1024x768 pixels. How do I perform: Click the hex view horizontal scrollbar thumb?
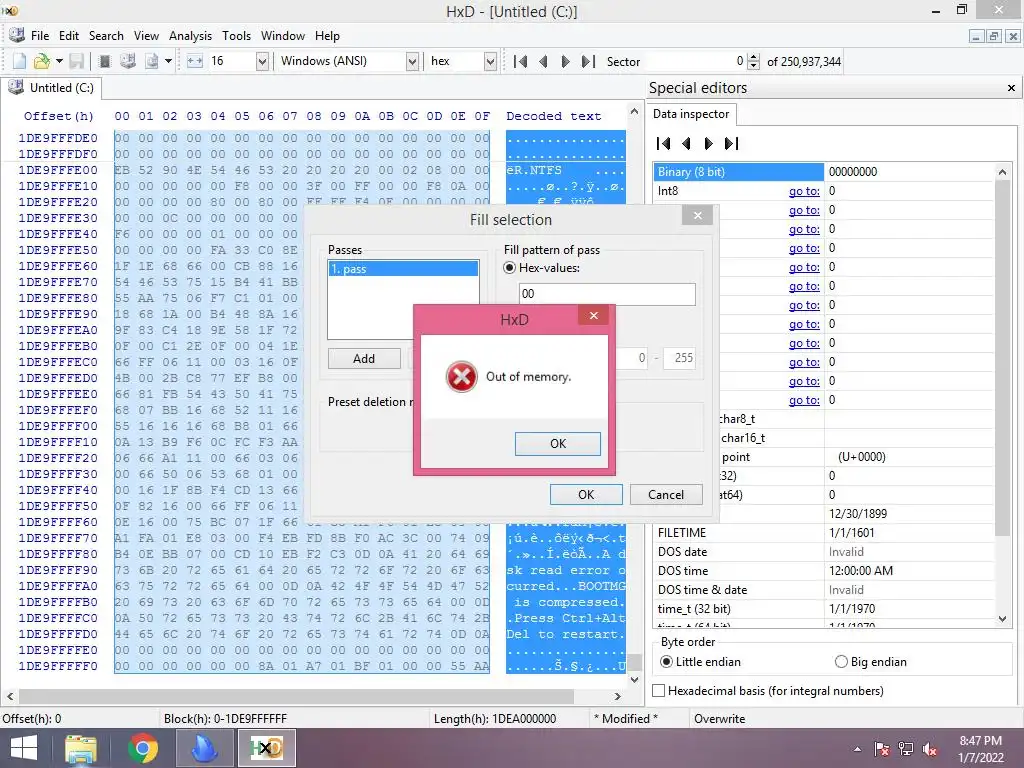[296, 696]
